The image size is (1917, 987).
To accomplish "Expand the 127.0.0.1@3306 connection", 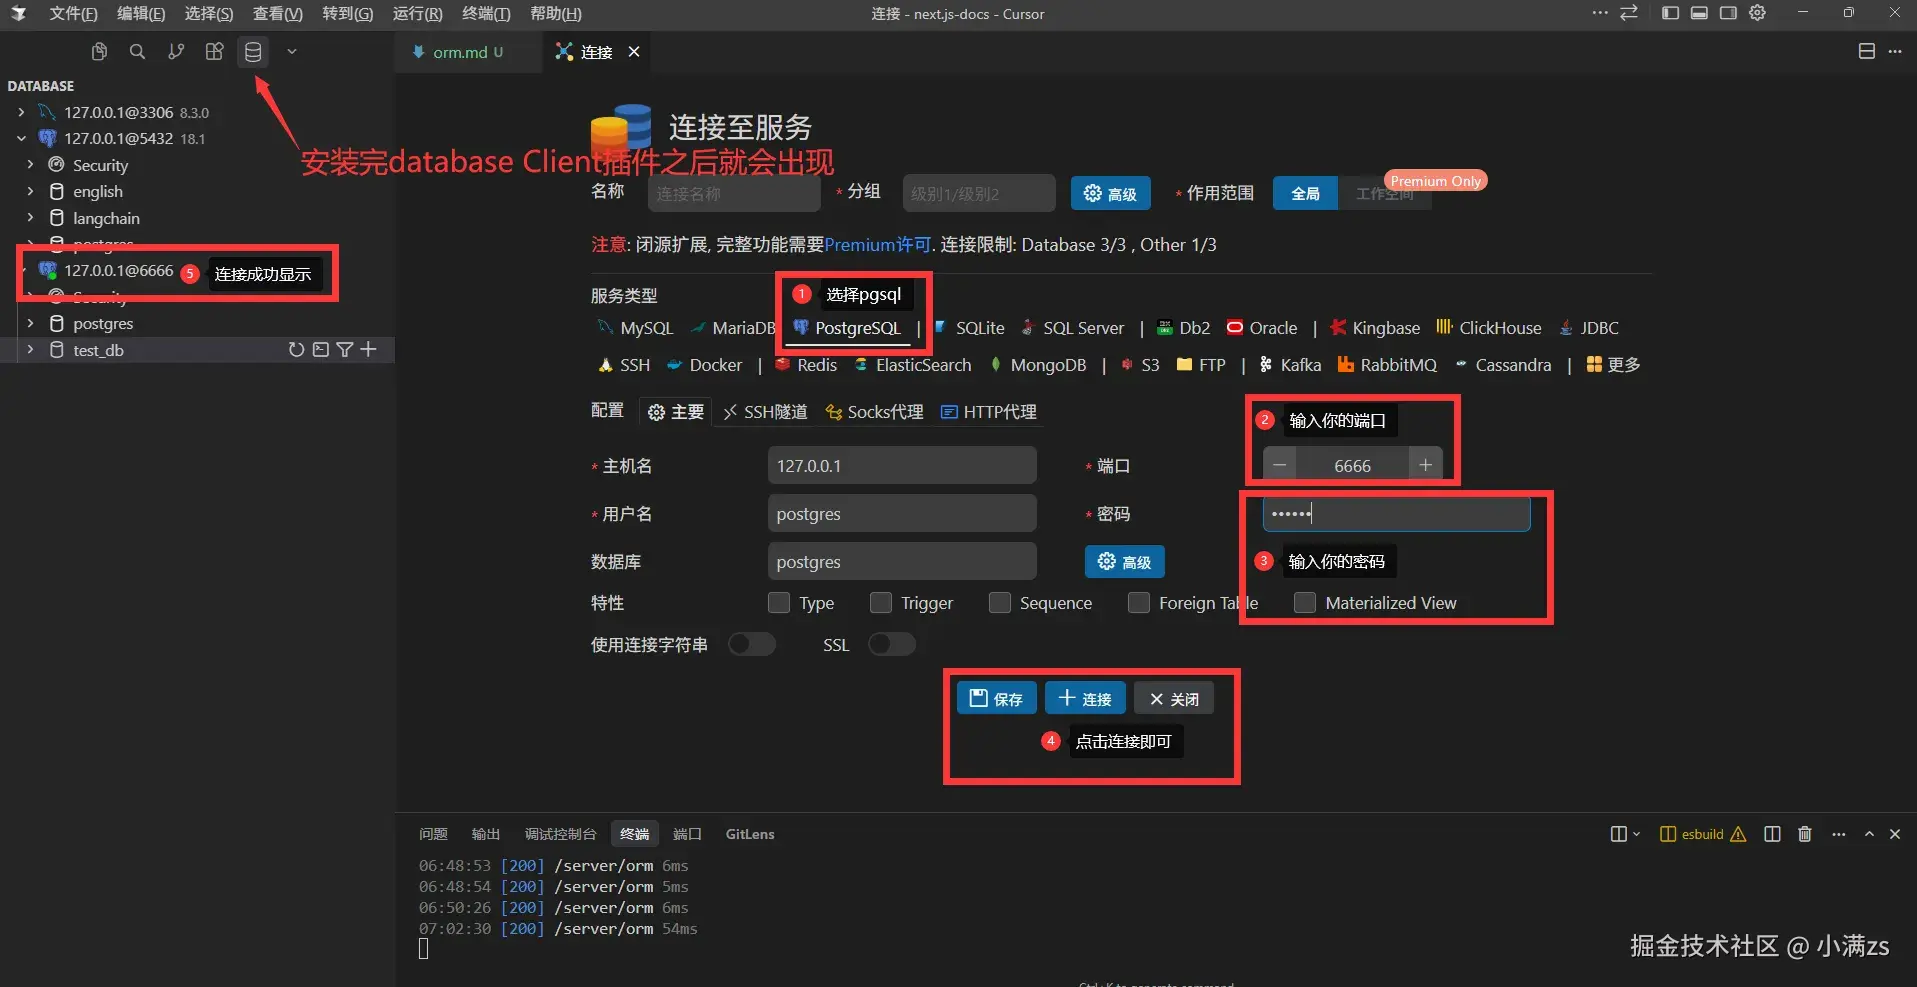I will 21,112.
